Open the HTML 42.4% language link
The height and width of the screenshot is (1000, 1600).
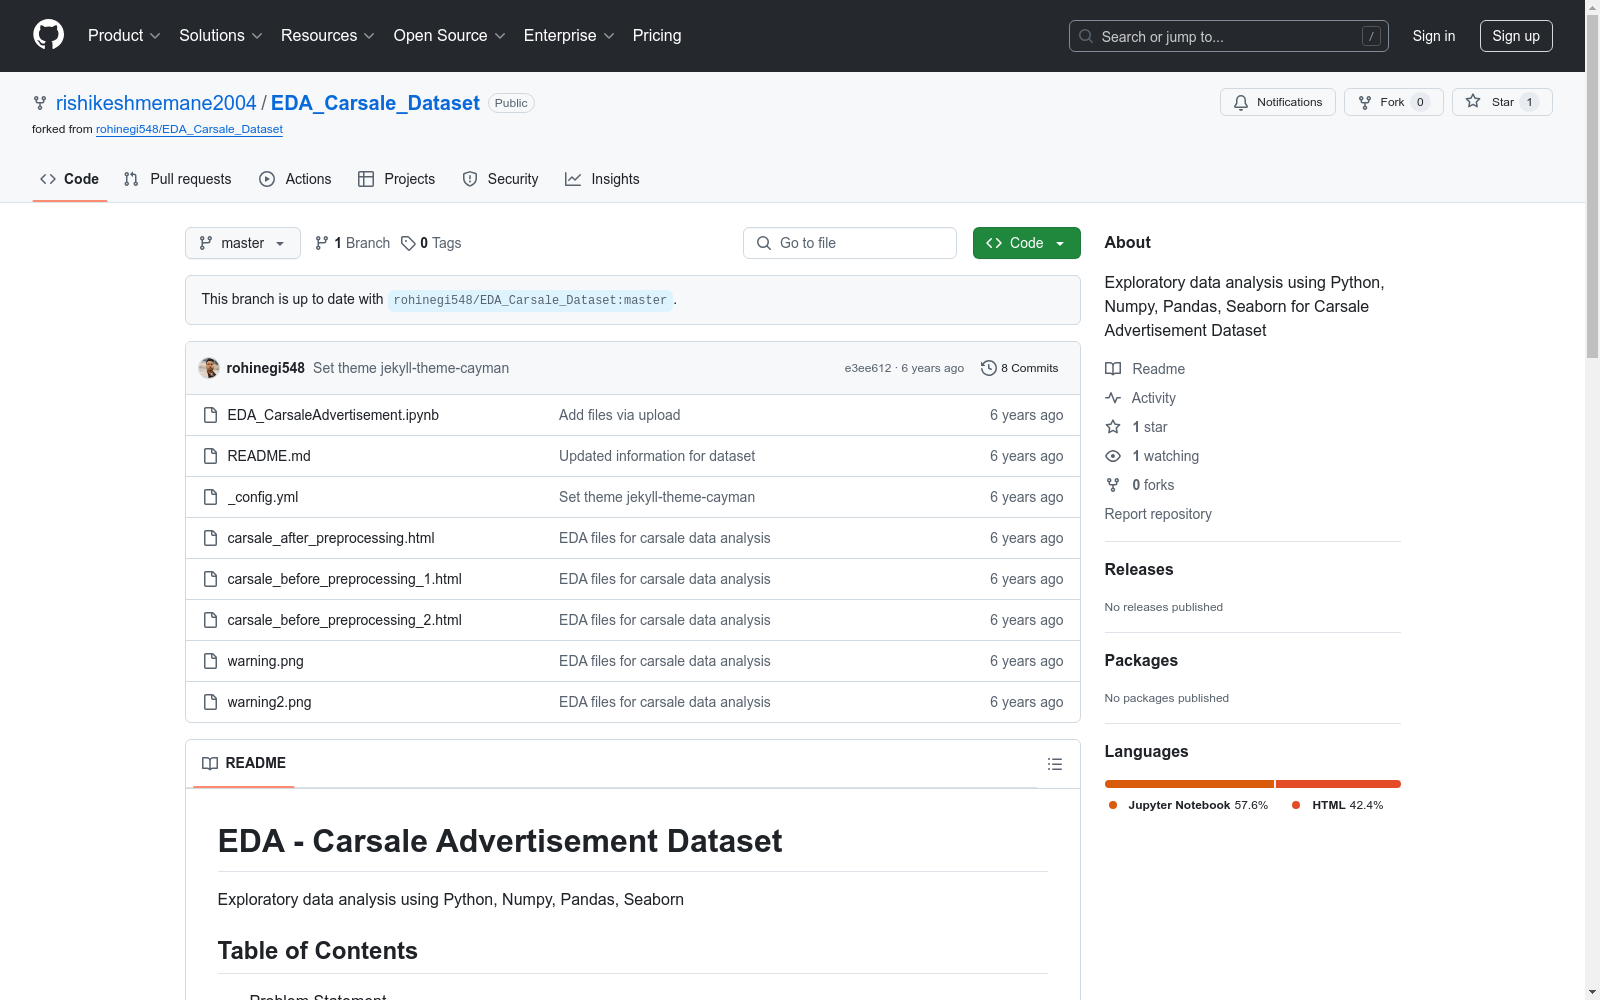pos(1338,805)
